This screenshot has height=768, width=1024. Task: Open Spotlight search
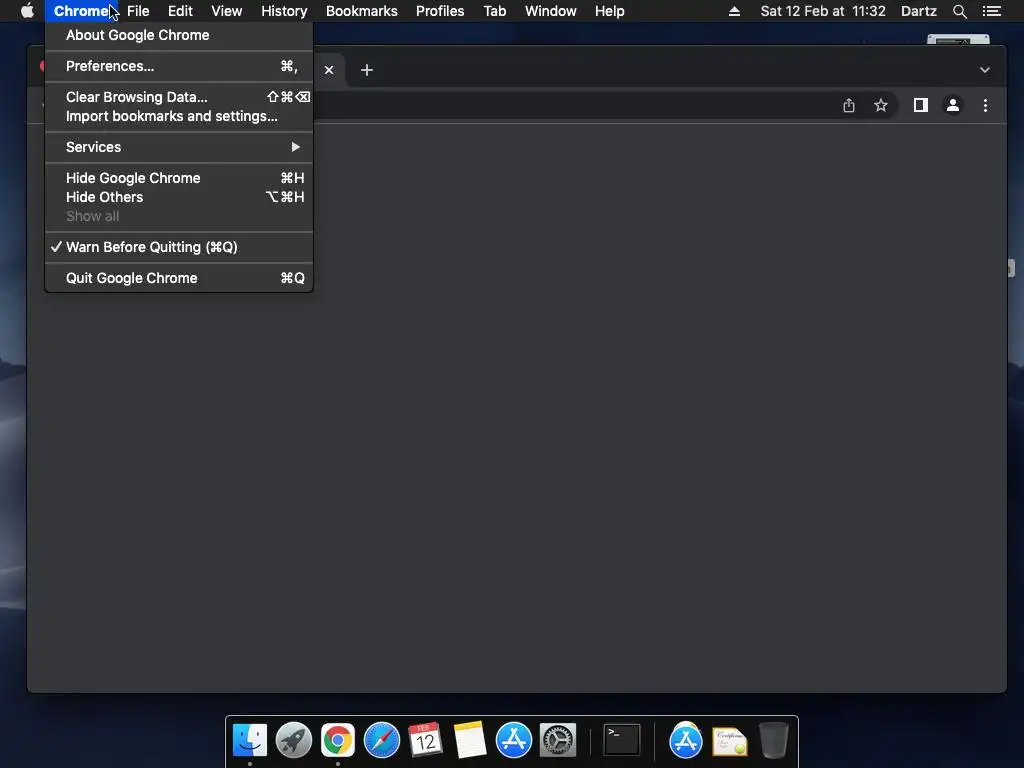click(959, 11)
